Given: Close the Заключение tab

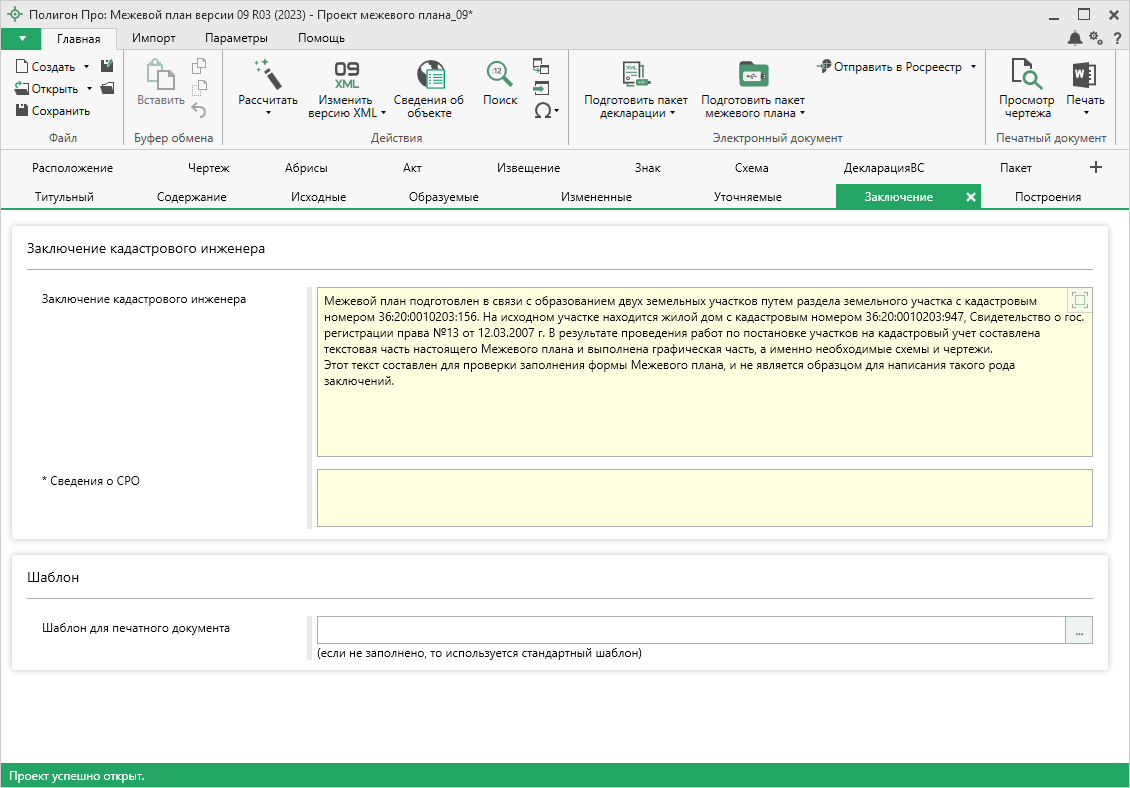Looking at the screenshot, I should 970,197.
